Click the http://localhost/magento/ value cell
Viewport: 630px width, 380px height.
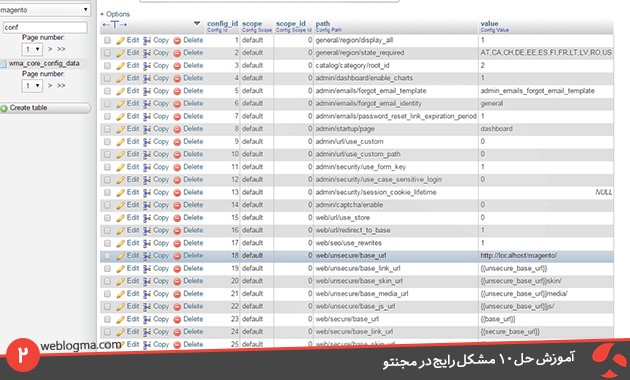519,255
